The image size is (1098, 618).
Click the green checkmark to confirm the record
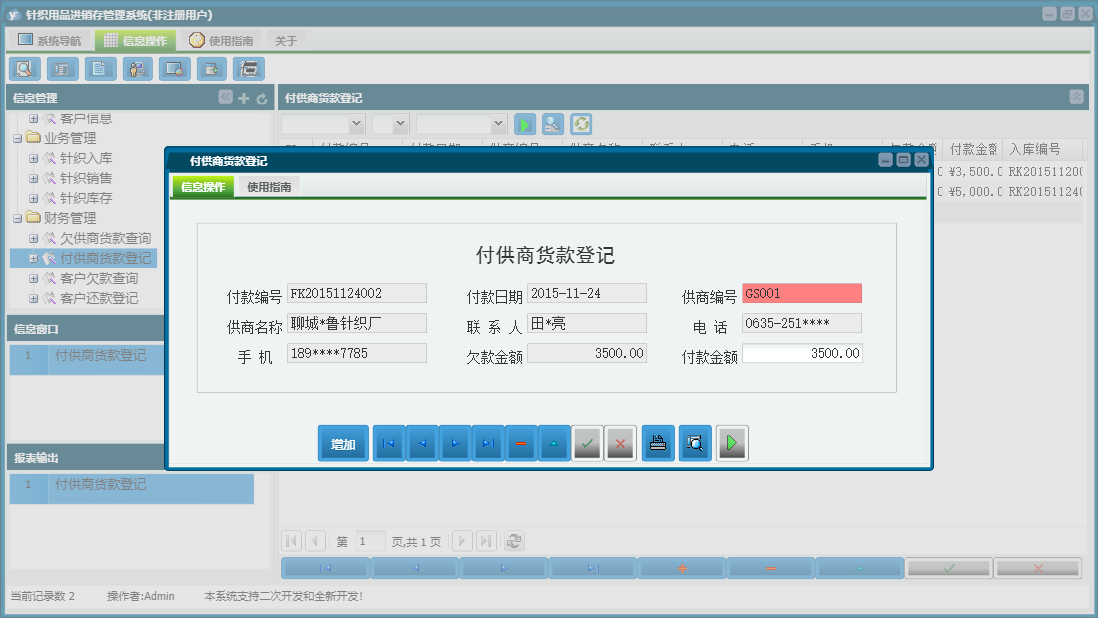(588, 442)
